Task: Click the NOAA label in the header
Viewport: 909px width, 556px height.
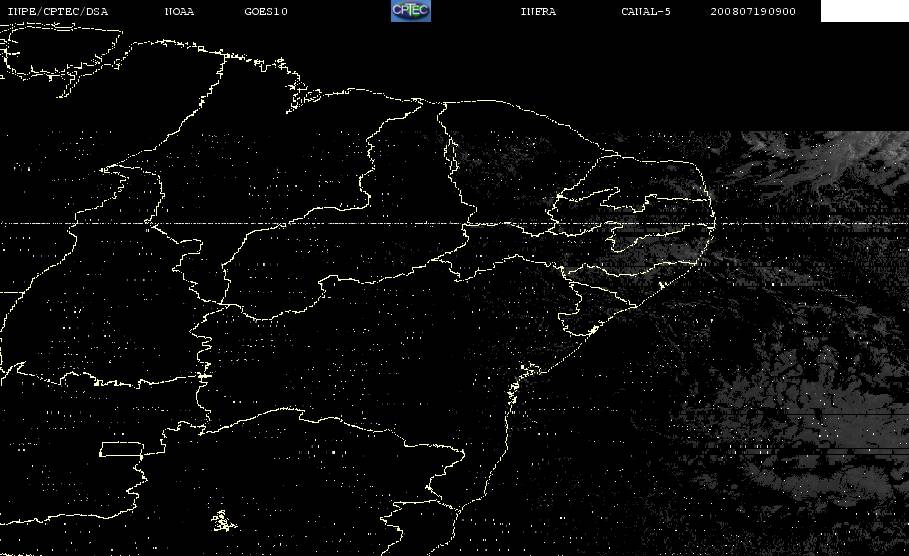Action: coord(180,12)
